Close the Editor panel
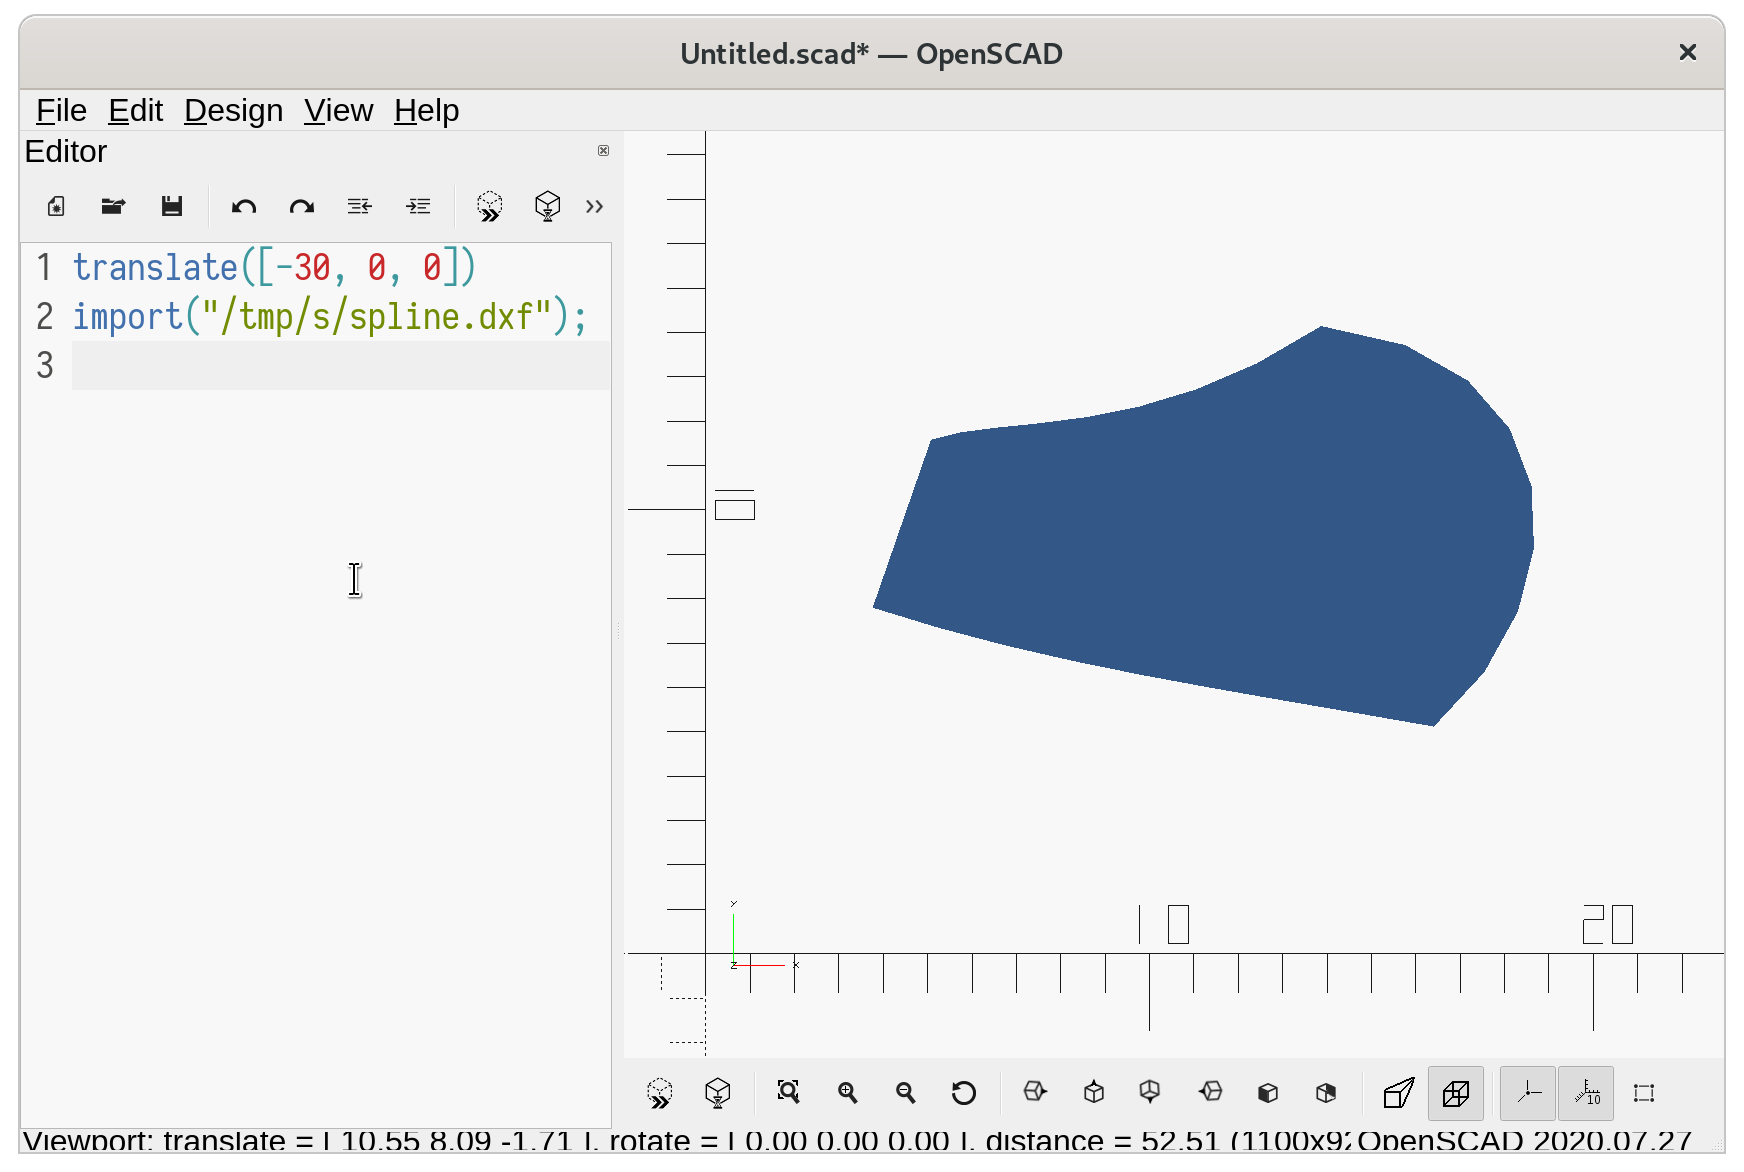The image size is (1744, 1172). [x=603, y=151]
